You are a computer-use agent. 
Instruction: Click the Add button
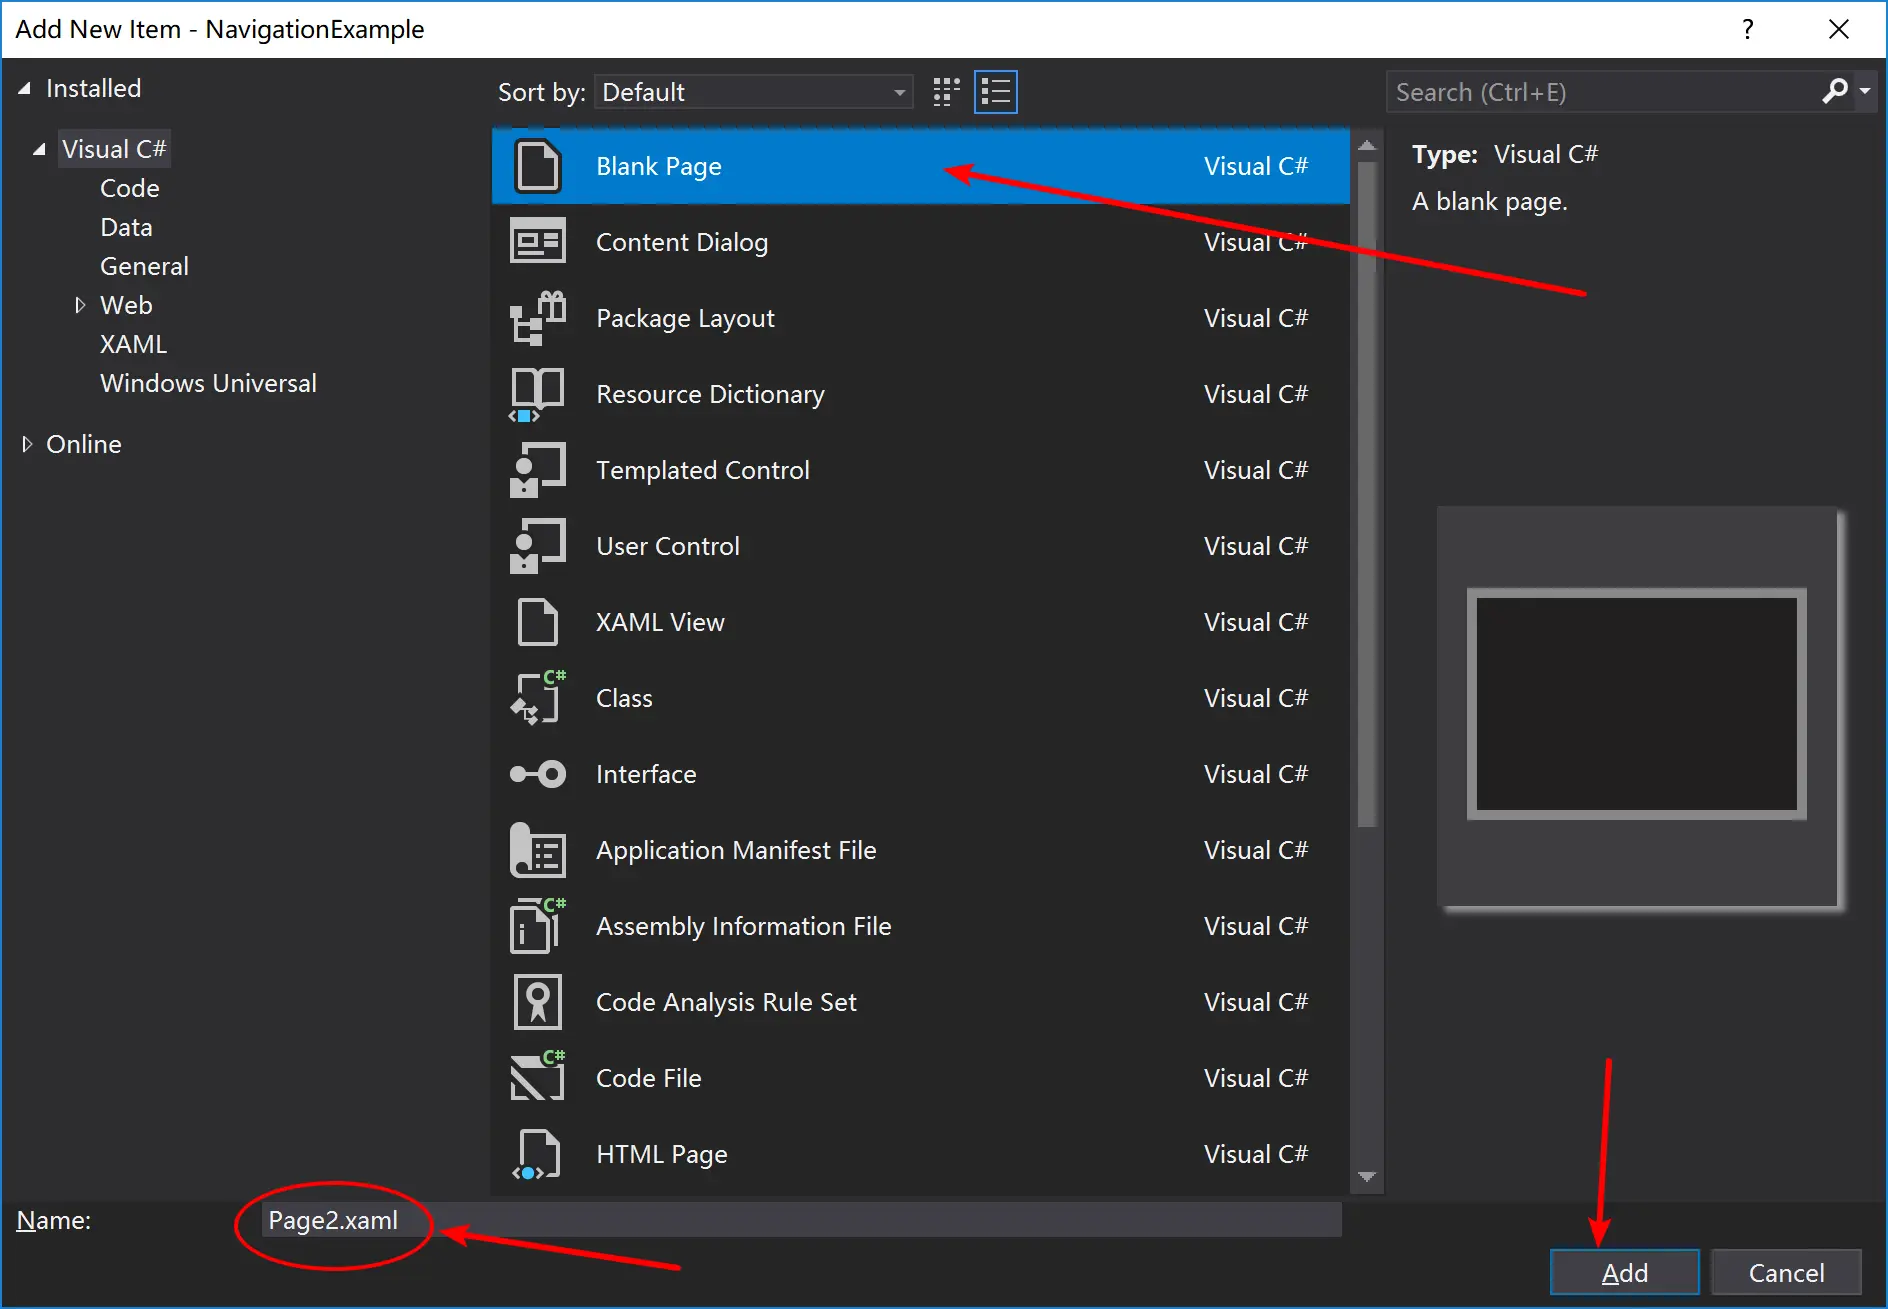(x=1625, y=1272)
